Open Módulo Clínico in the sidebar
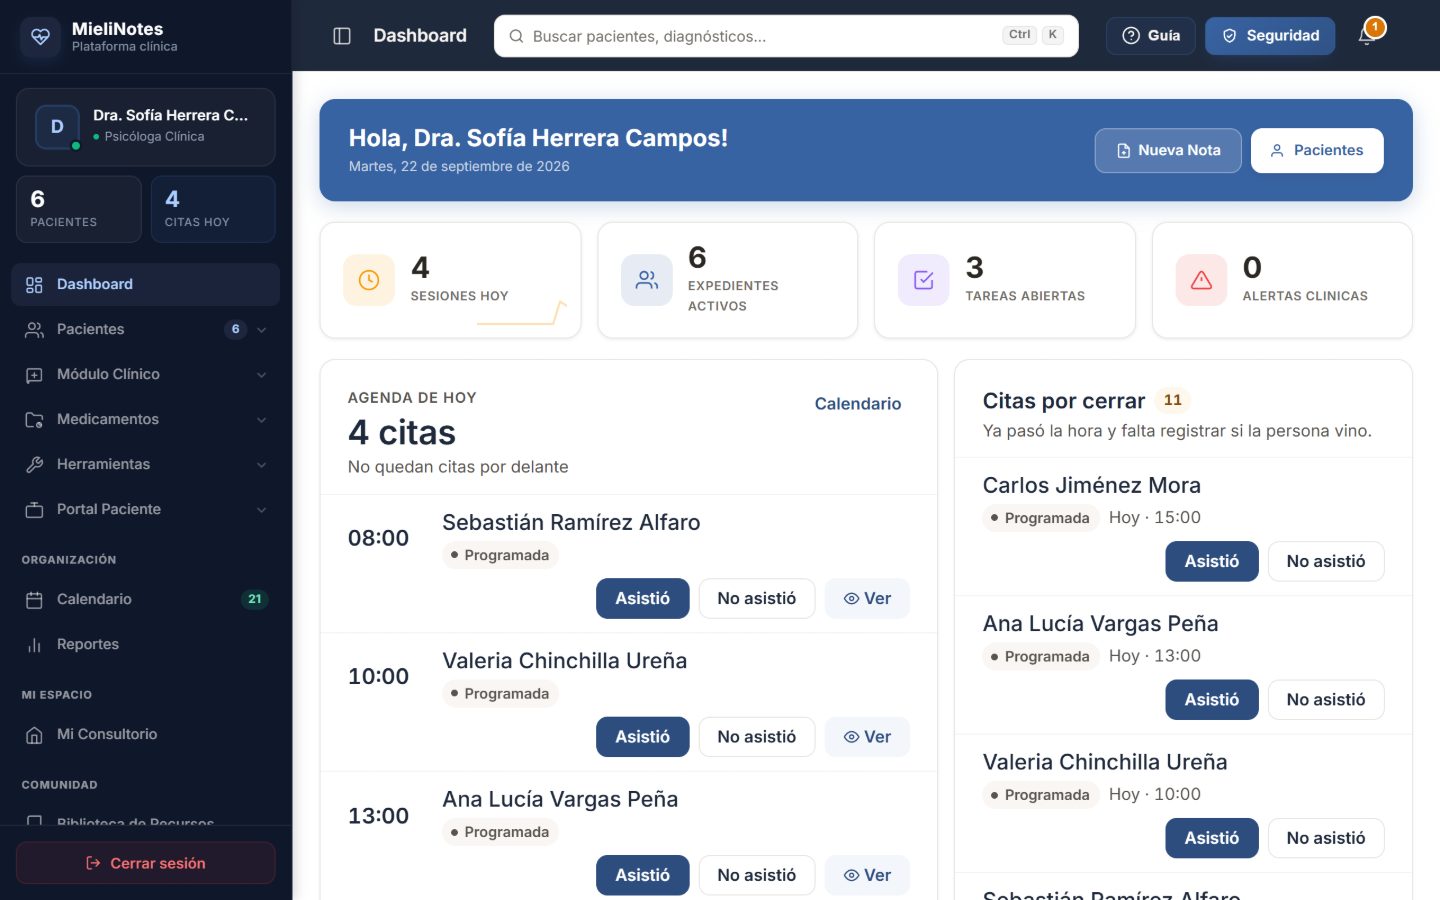Viewport: 1440px width, 900px height. [x=146, y=375]
